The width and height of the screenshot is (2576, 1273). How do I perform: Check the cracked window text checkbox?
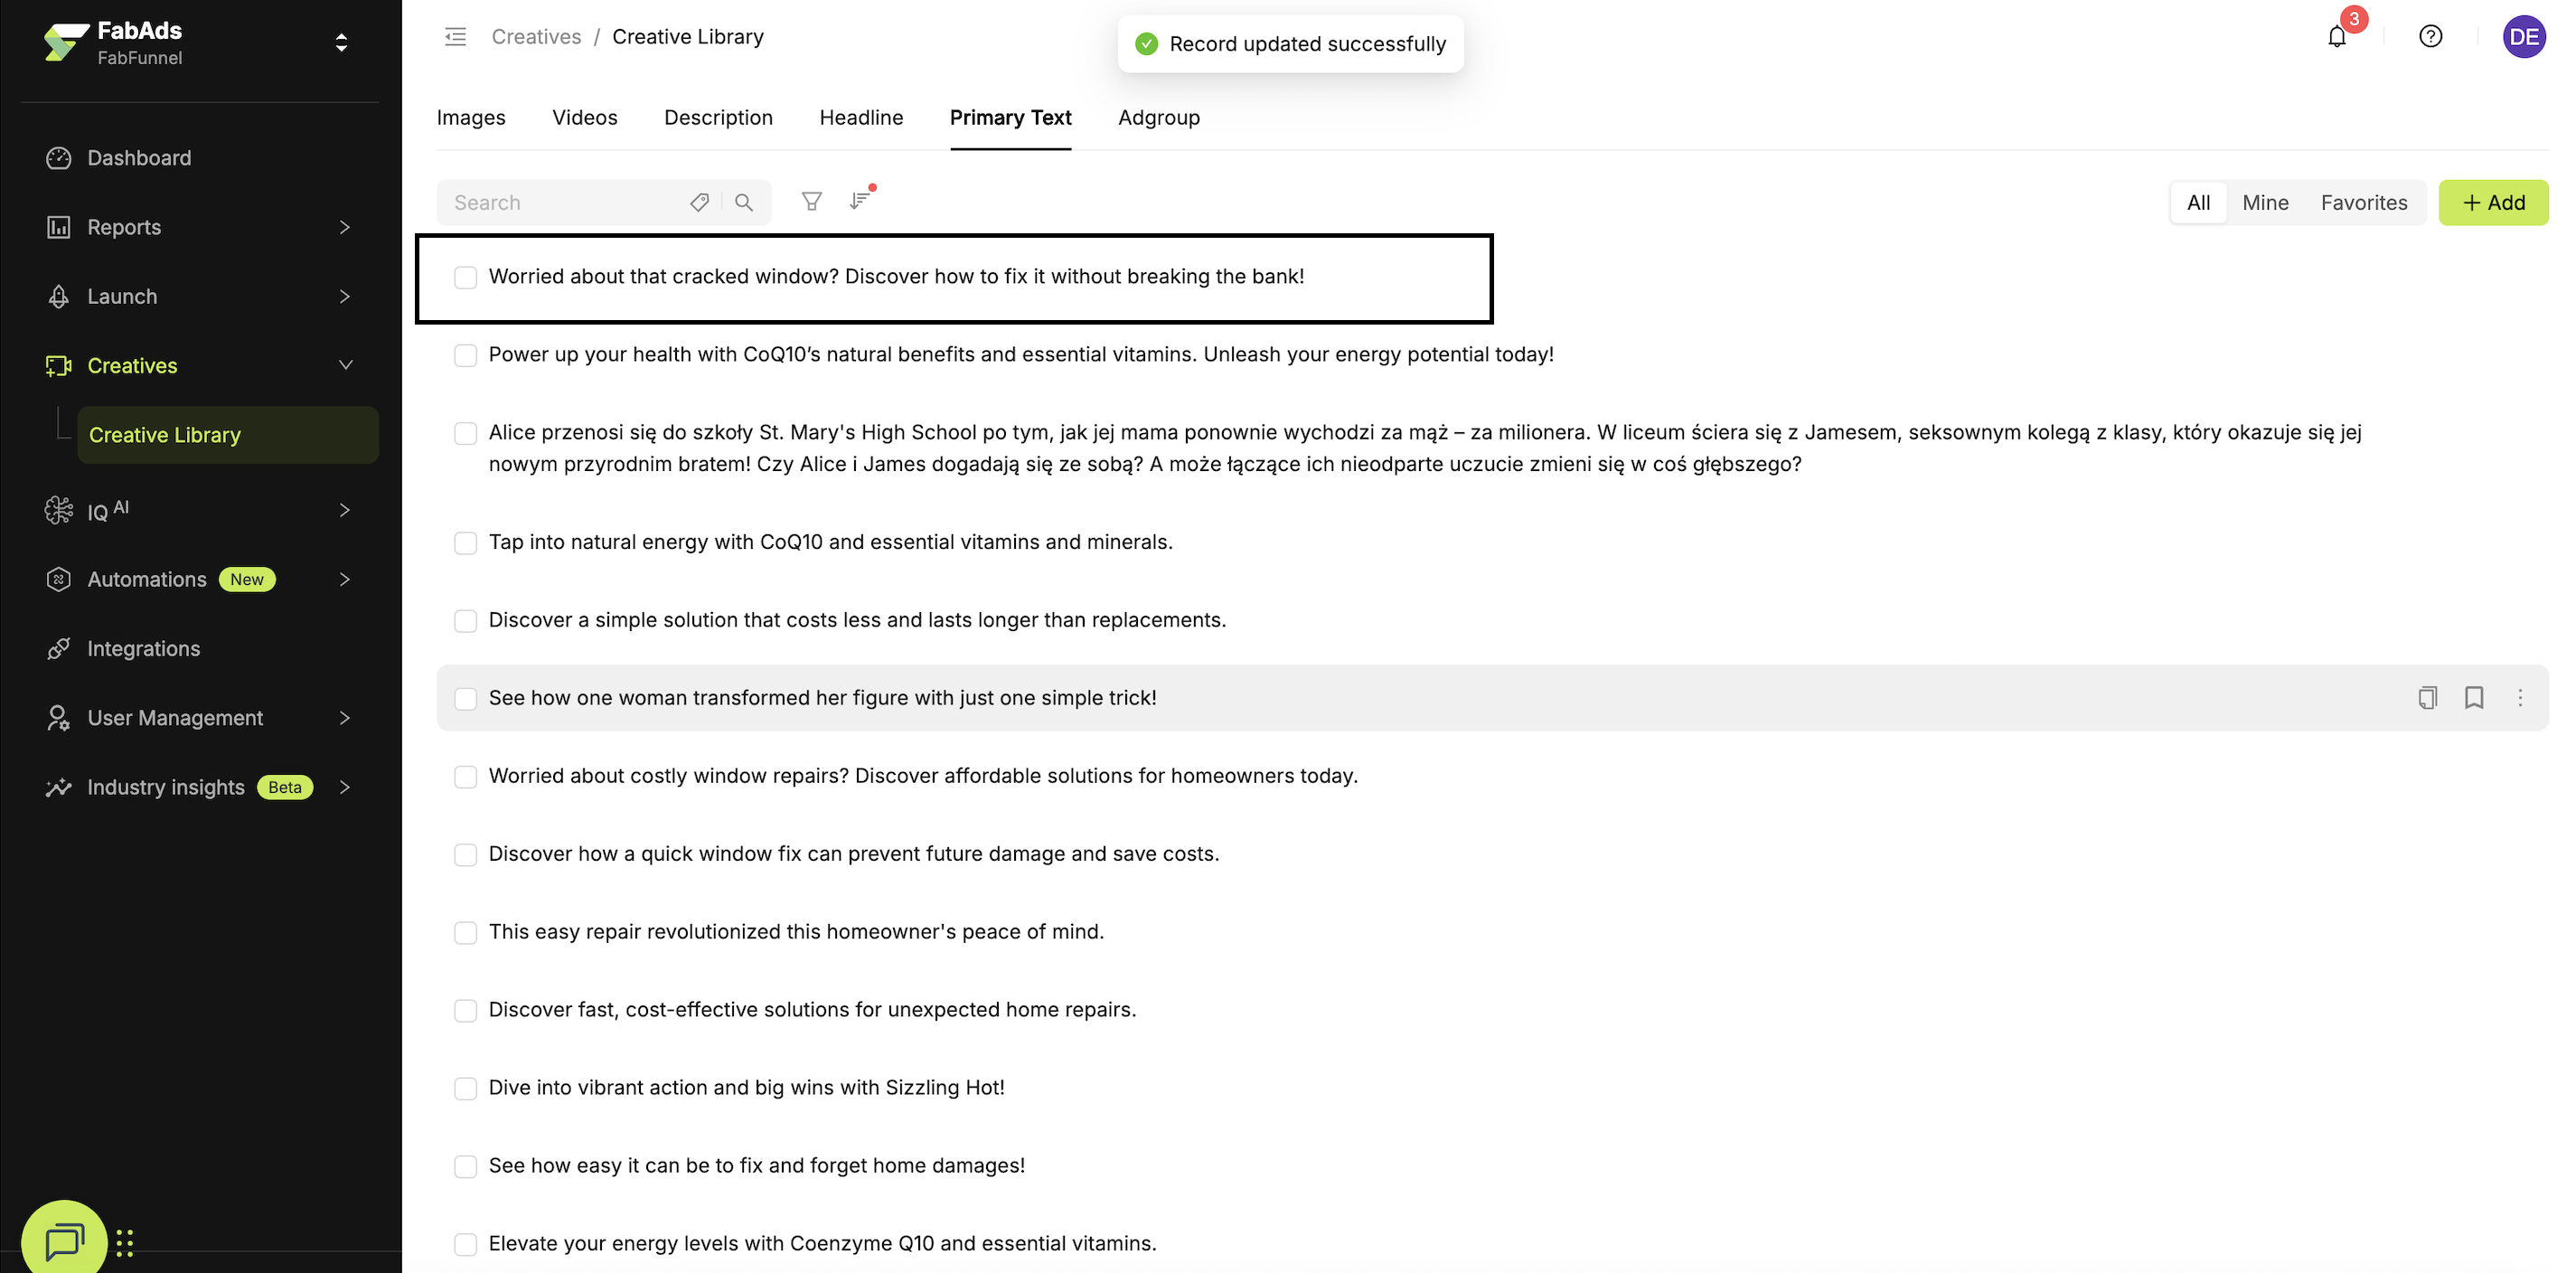(x=466, y=277)
